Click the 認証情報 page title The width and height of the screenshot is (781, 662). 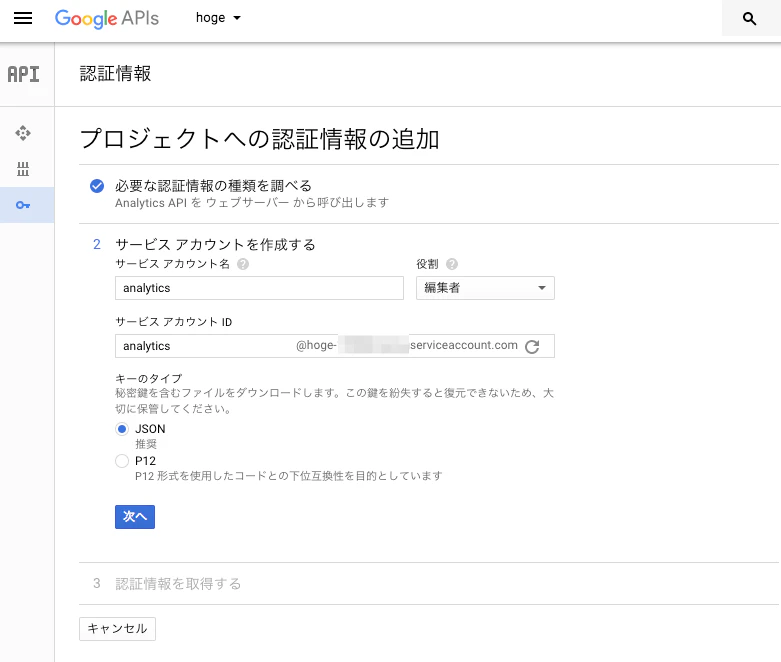tap(116, 74)
